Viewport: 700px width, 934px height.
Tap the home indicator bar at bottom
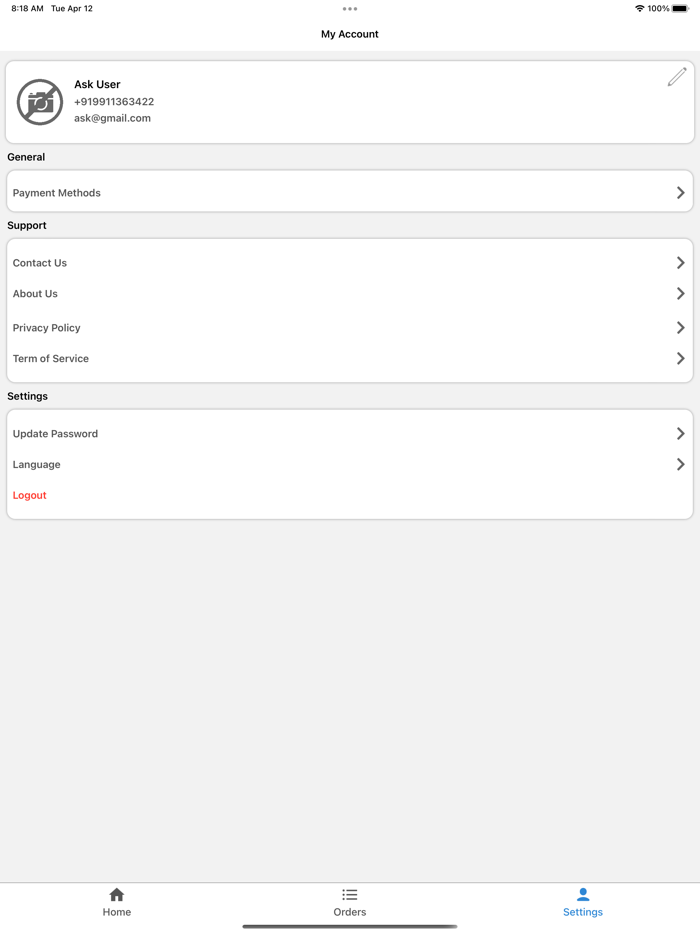coord(350,927)
